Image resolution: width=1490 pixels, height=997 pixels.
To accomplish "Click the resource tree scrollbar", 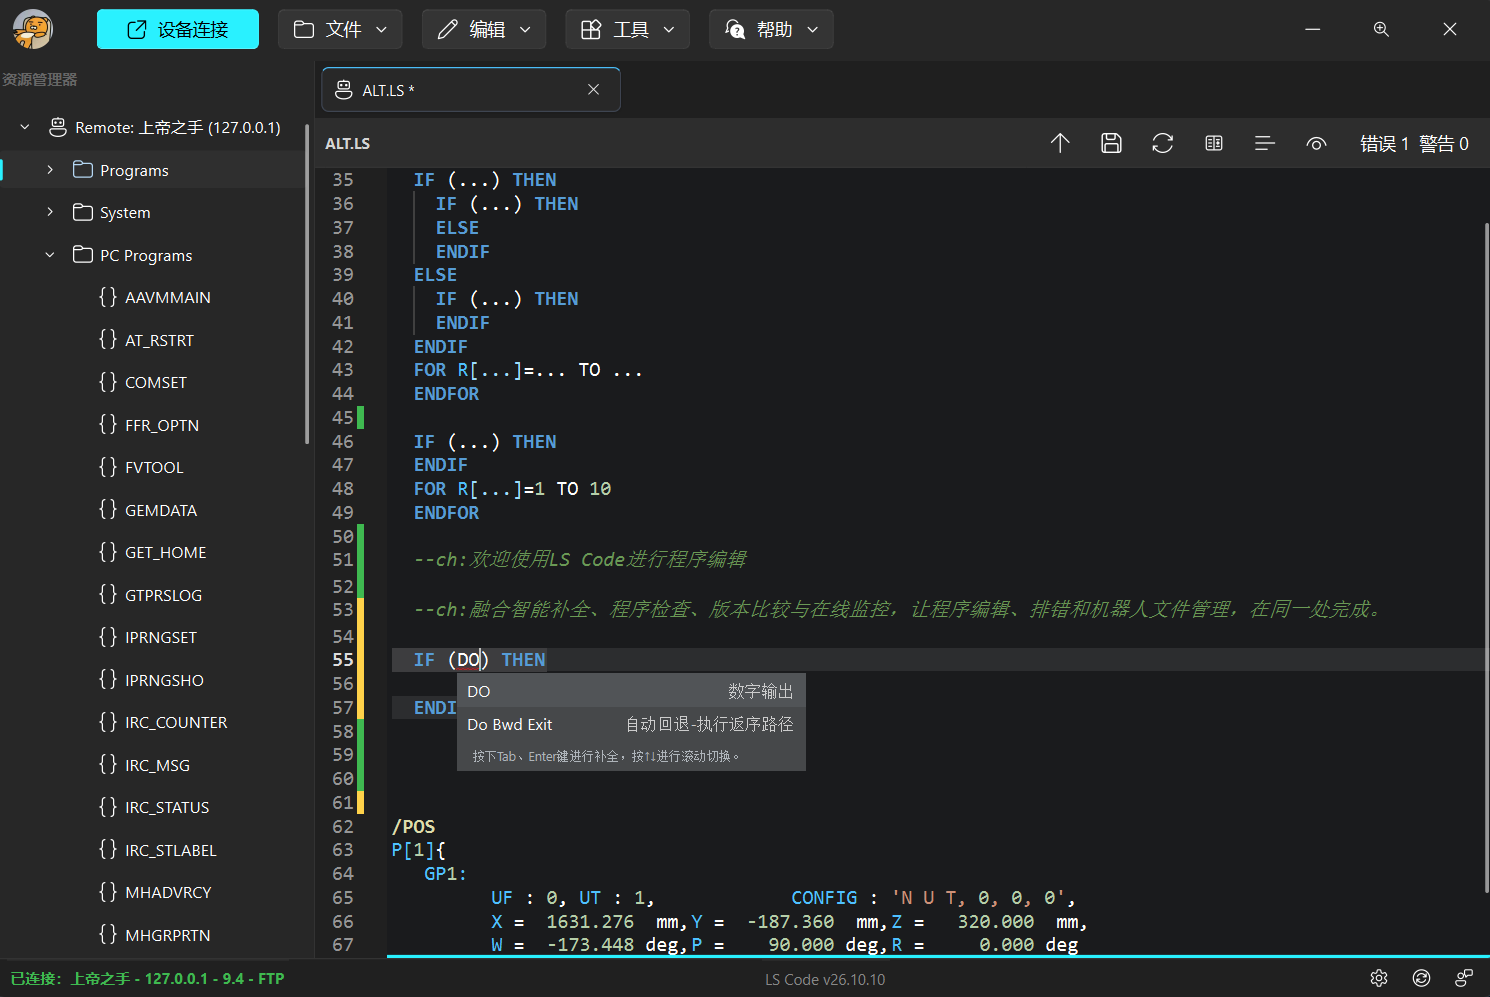I will coord(307,282).
